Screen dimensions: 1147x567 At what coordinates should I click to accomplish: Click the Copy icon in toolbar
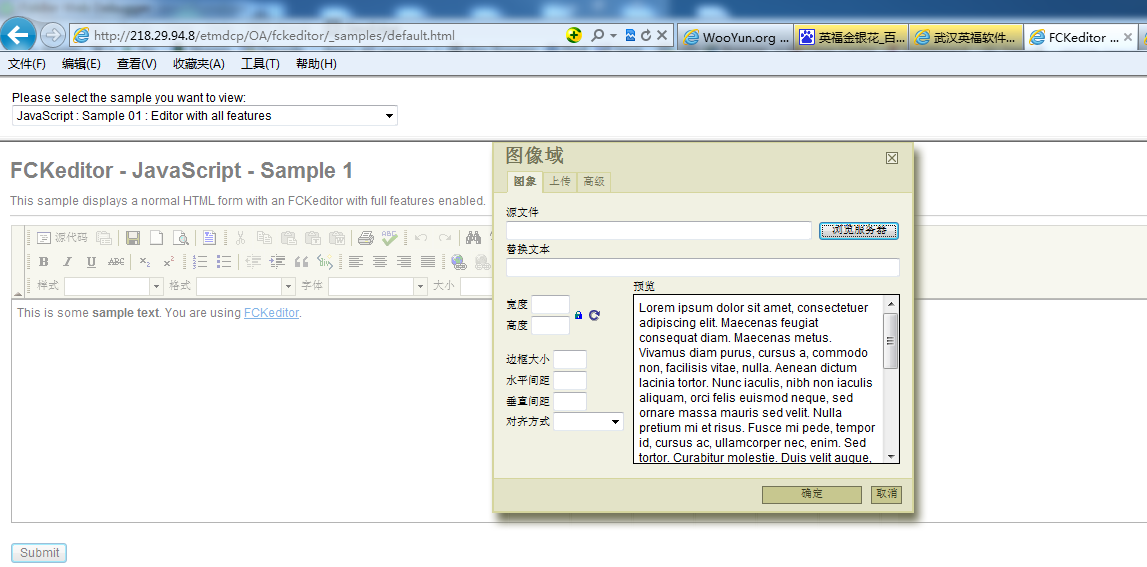[264, 238]
